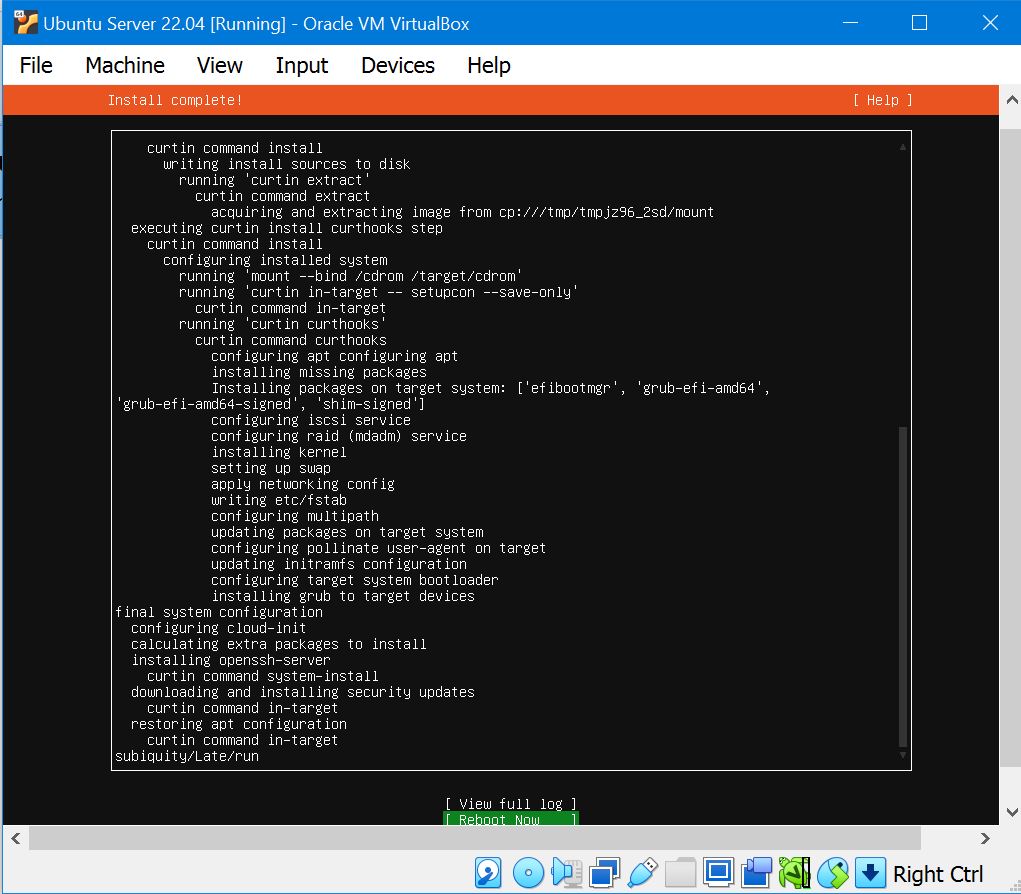Choose Reboot Now

[x=510, y=820]
